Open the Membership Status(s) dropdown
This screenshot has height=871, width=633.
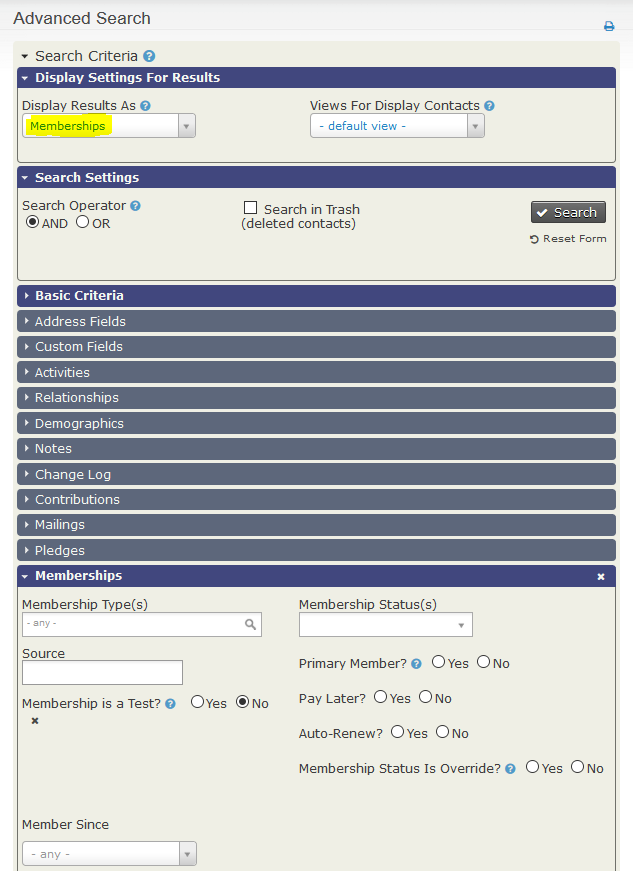[x=385, y=625]
